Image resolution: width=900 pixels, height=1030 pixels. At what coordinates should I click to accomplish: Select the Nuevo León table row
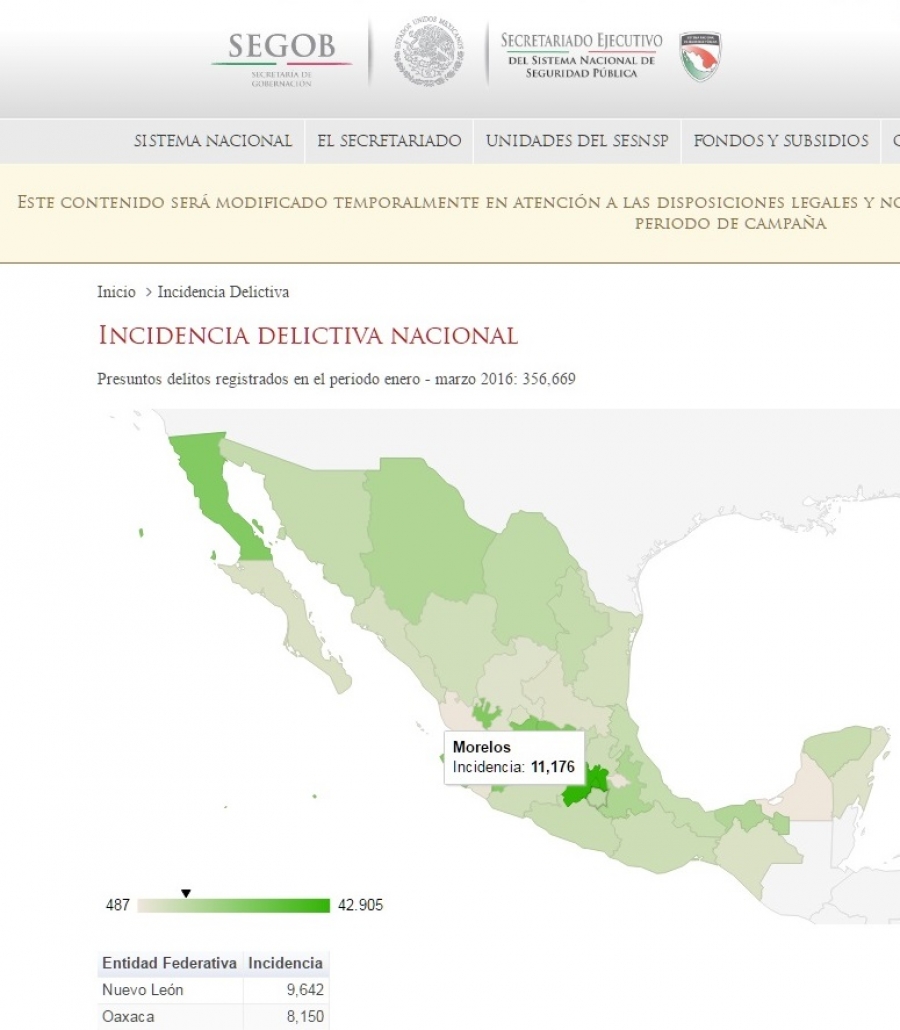click(214, 990)
